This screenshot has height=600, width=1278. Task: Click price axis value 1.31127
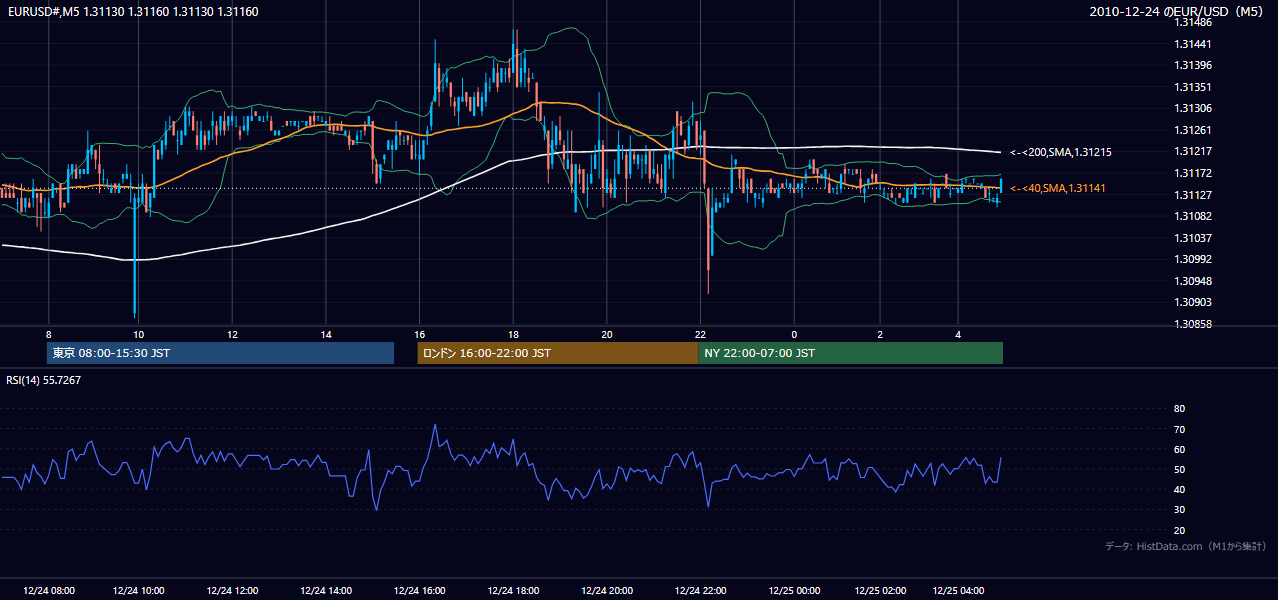click(x=1192, y=195)
